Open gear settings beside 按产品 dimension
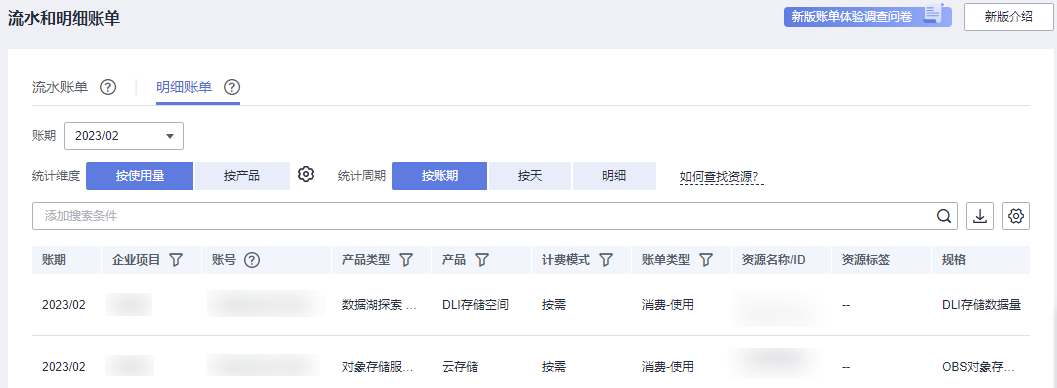 point(306,174)
